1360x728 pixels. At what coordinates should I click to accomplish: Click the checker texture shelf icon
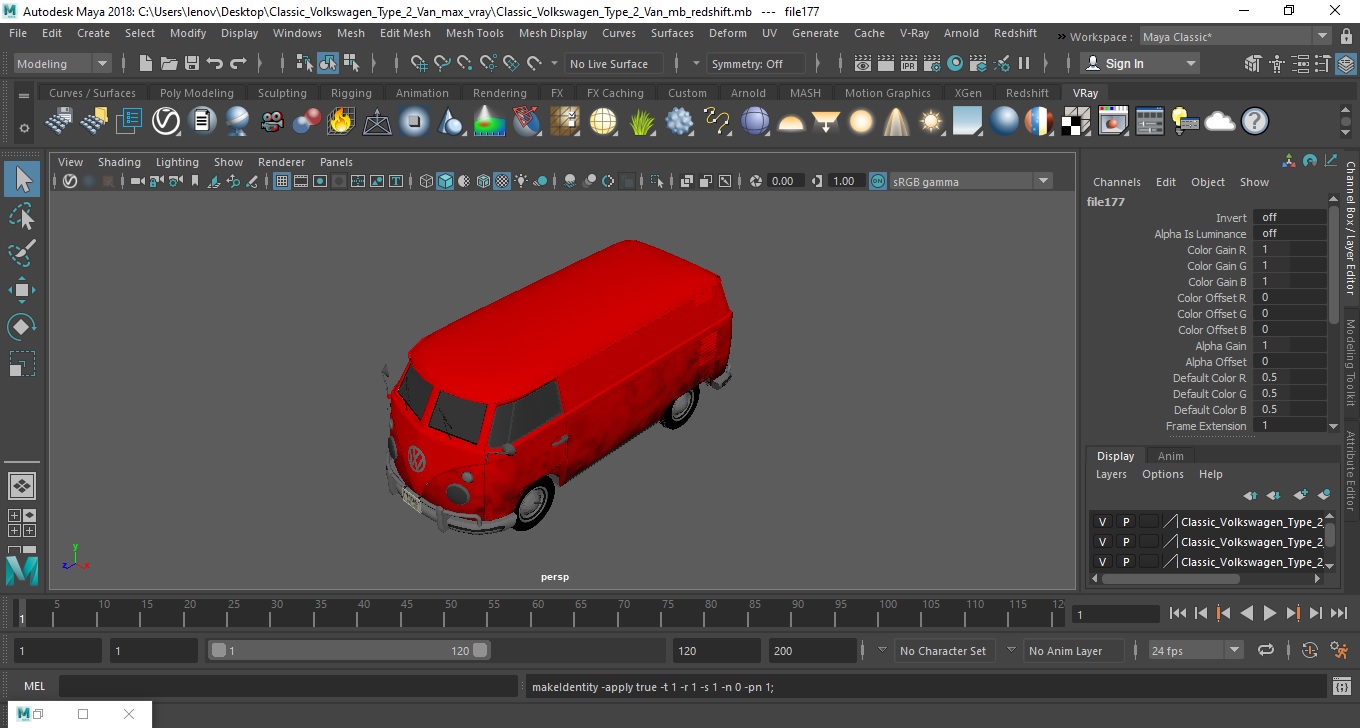(x=1076, y=122)
